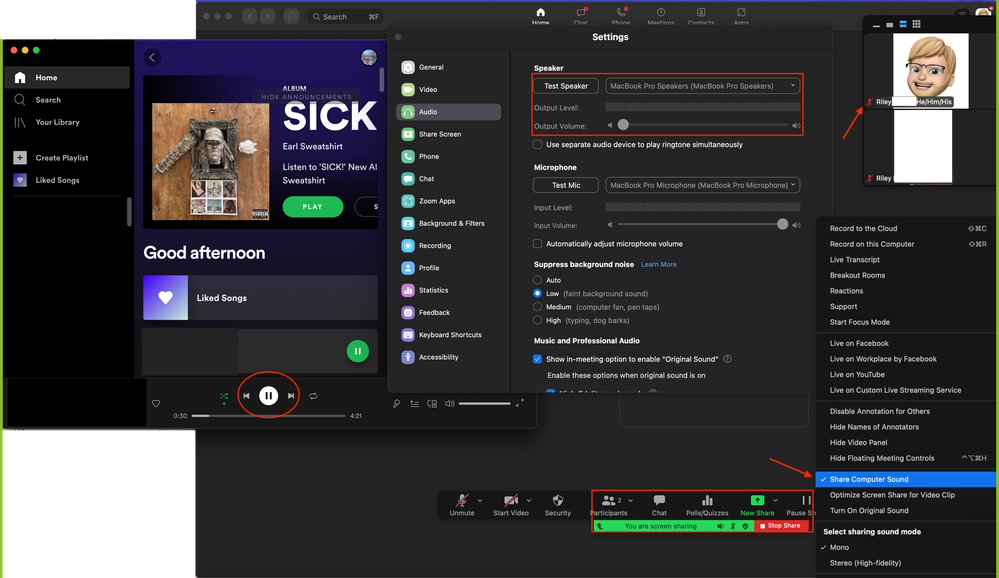Select Medium background noise suppression
Screen dimensions: 999x578
tap(539, 307)
